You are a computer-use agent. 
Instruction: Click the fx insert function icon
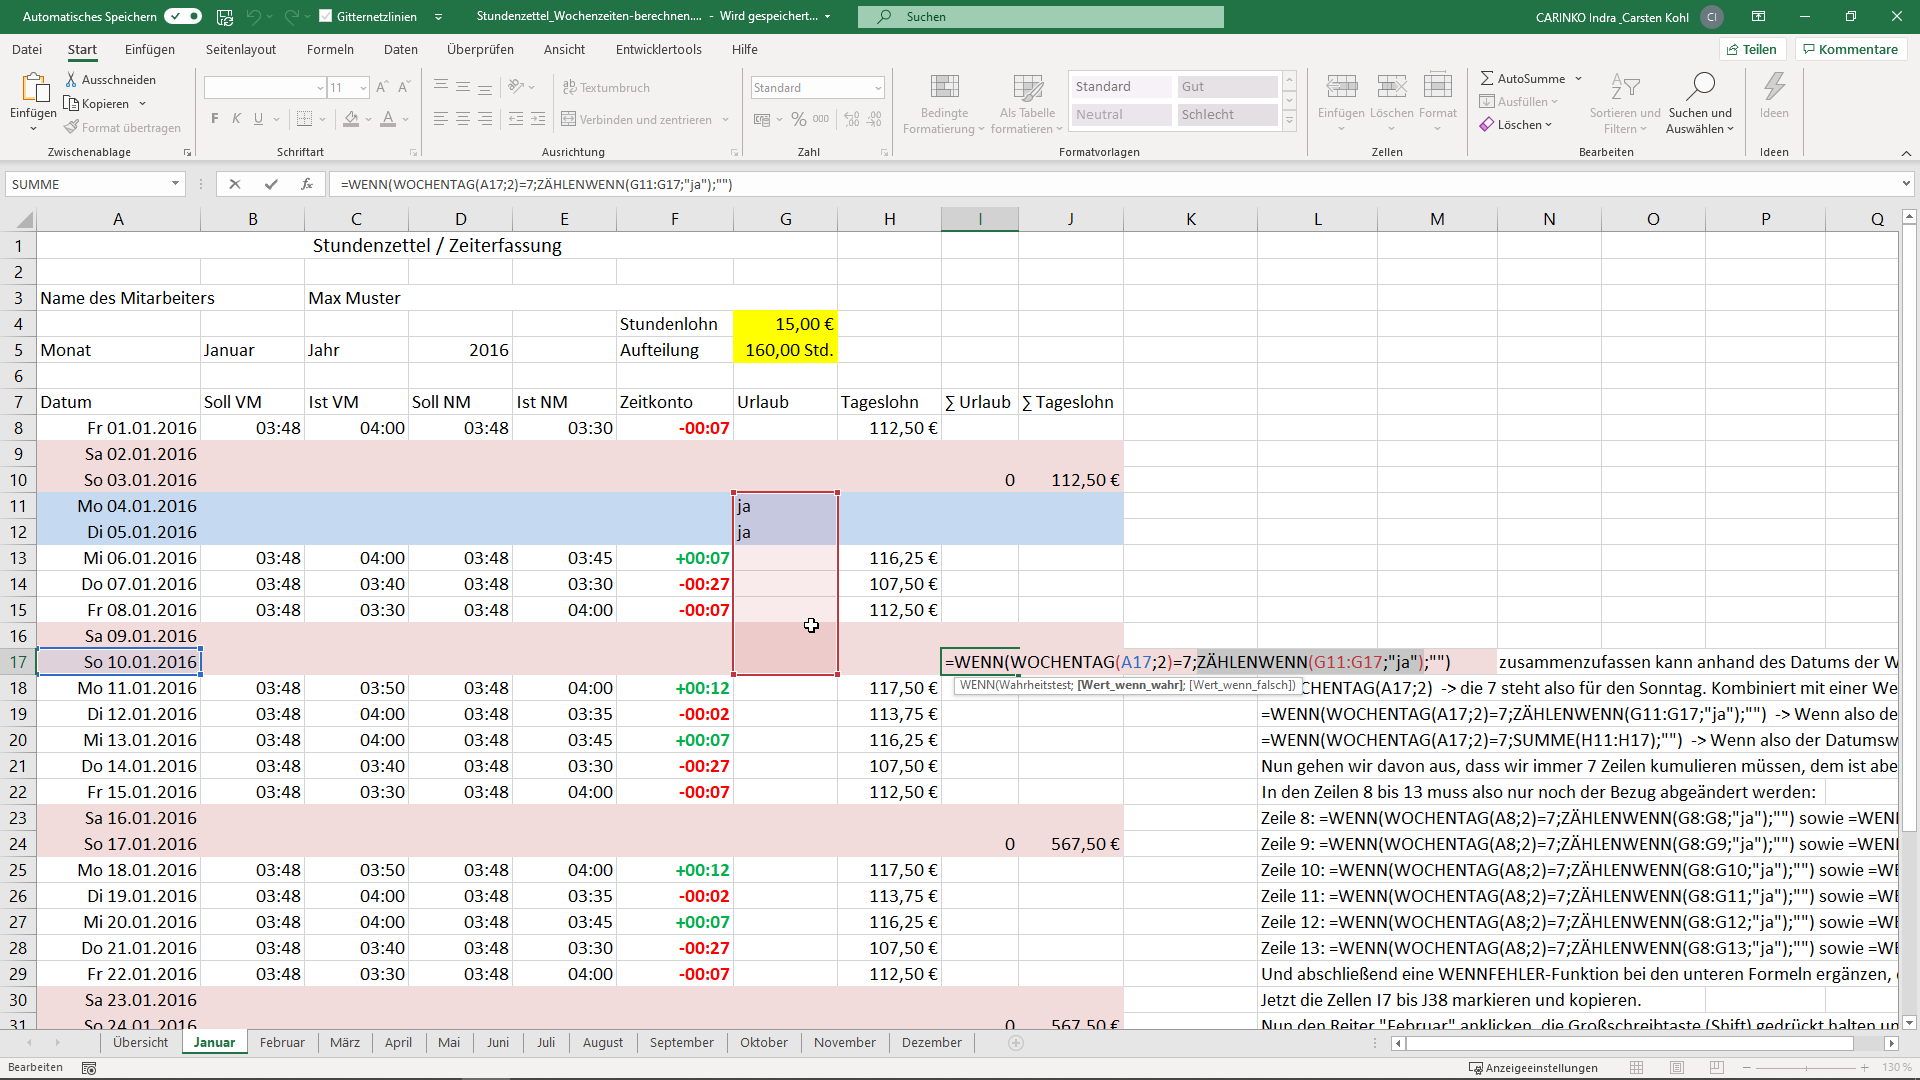coord(307,184)
